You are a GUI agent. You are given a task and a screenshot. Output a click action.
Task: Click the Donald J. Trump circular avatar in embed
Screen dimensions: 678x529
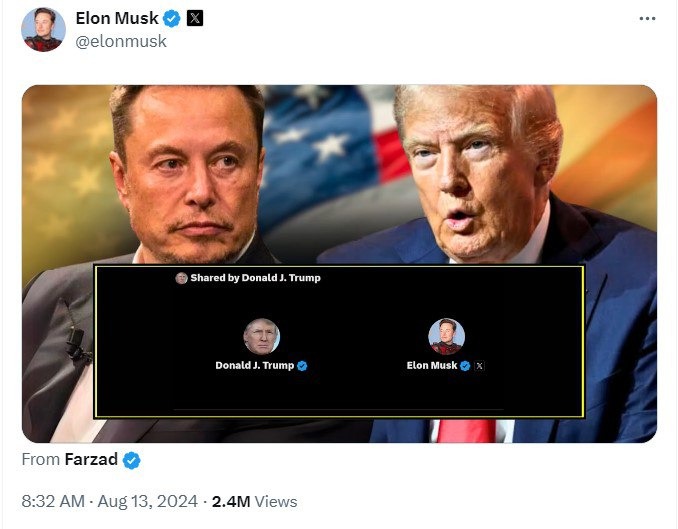point(261,336)
